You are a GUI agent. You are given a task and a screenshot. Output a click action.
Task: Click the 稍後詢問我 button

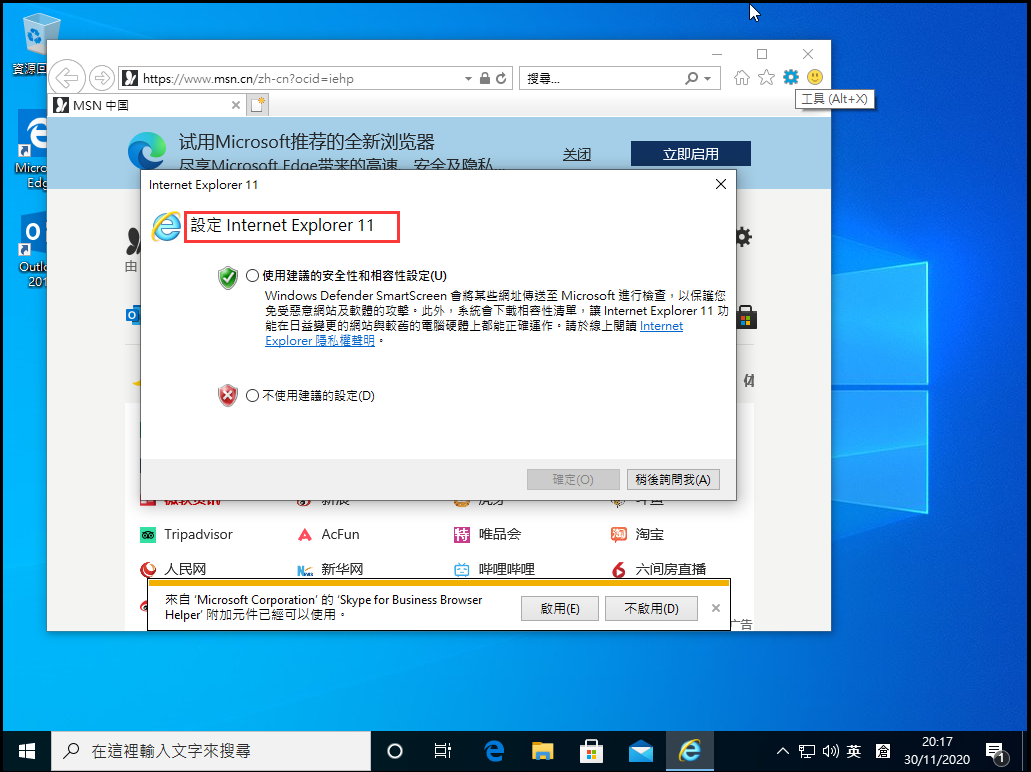pyautogui.click(x=673, y=479)
